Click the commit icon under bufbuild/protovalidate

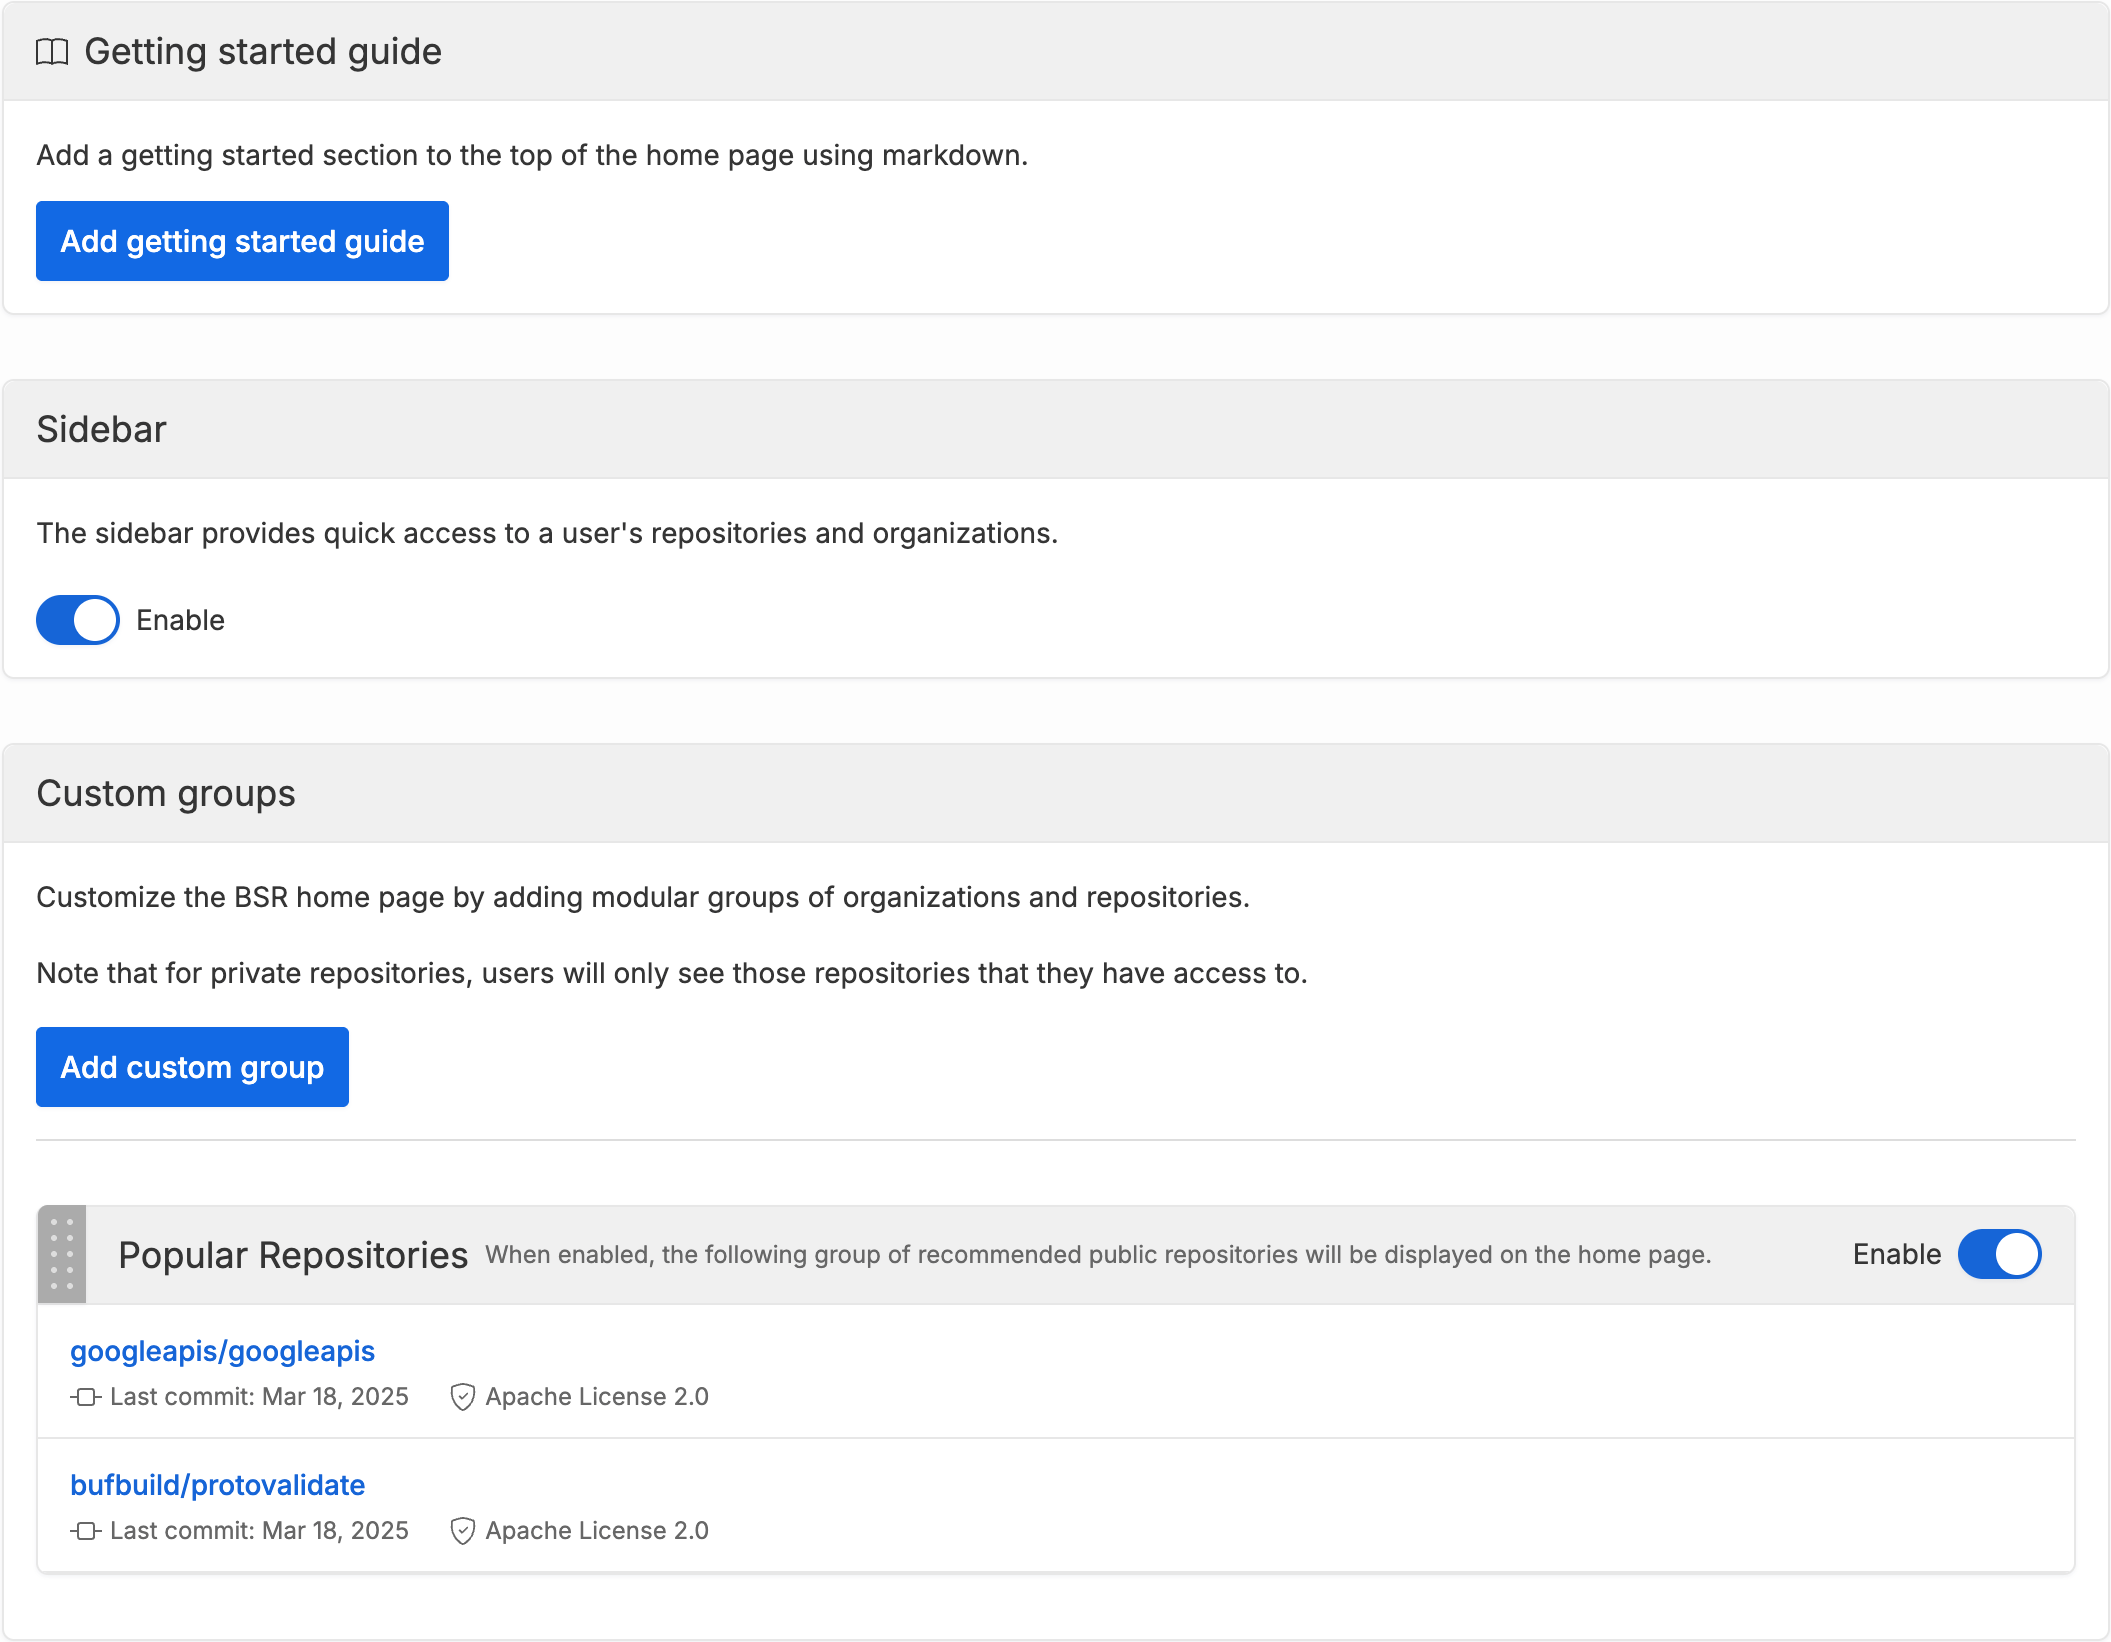(86, 1531)
